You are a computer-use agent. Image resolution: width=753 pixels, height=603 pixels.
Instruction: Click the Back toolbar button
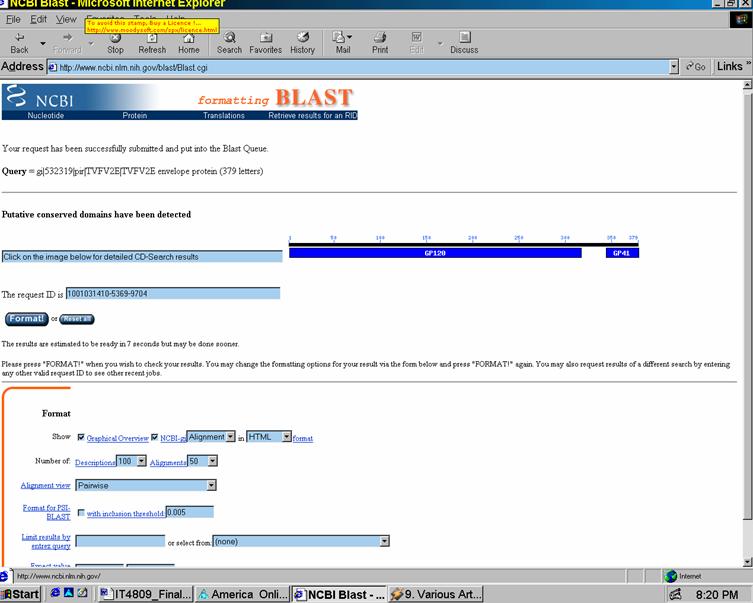[x=19, y=43]
